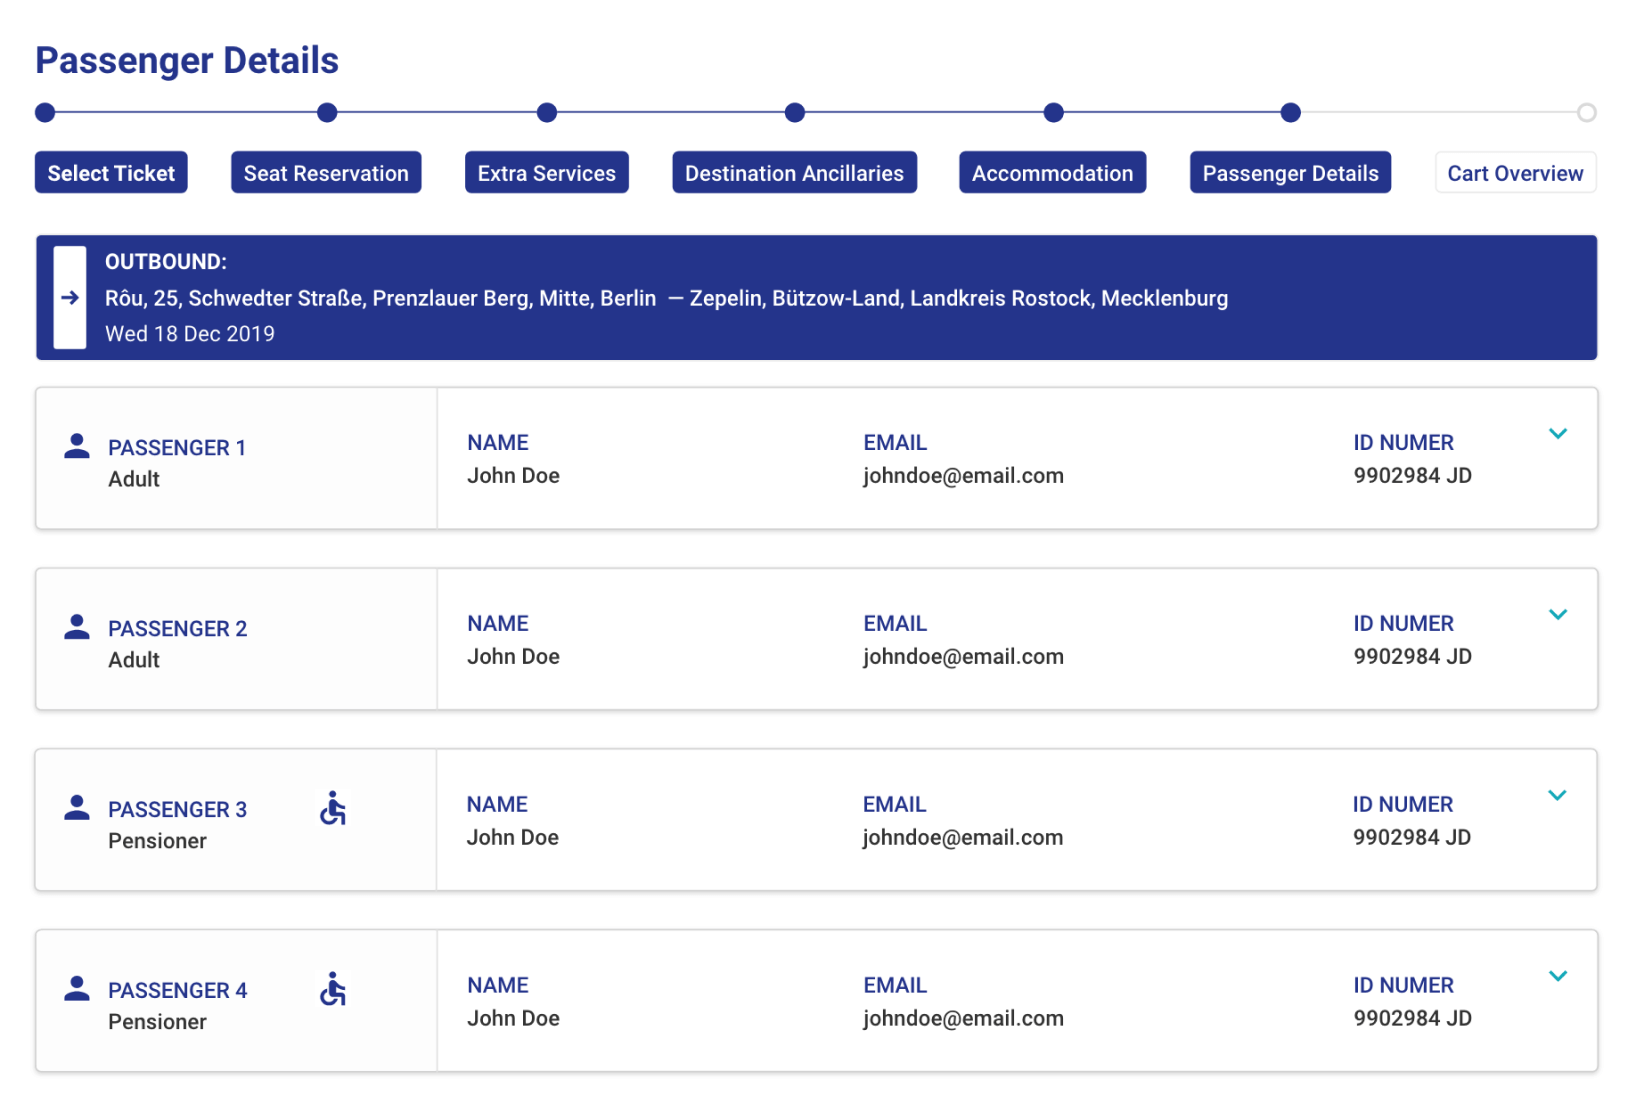Click progress dot above Select Ticket
Screen dimensions: 1636x1112
coord(45,113)
